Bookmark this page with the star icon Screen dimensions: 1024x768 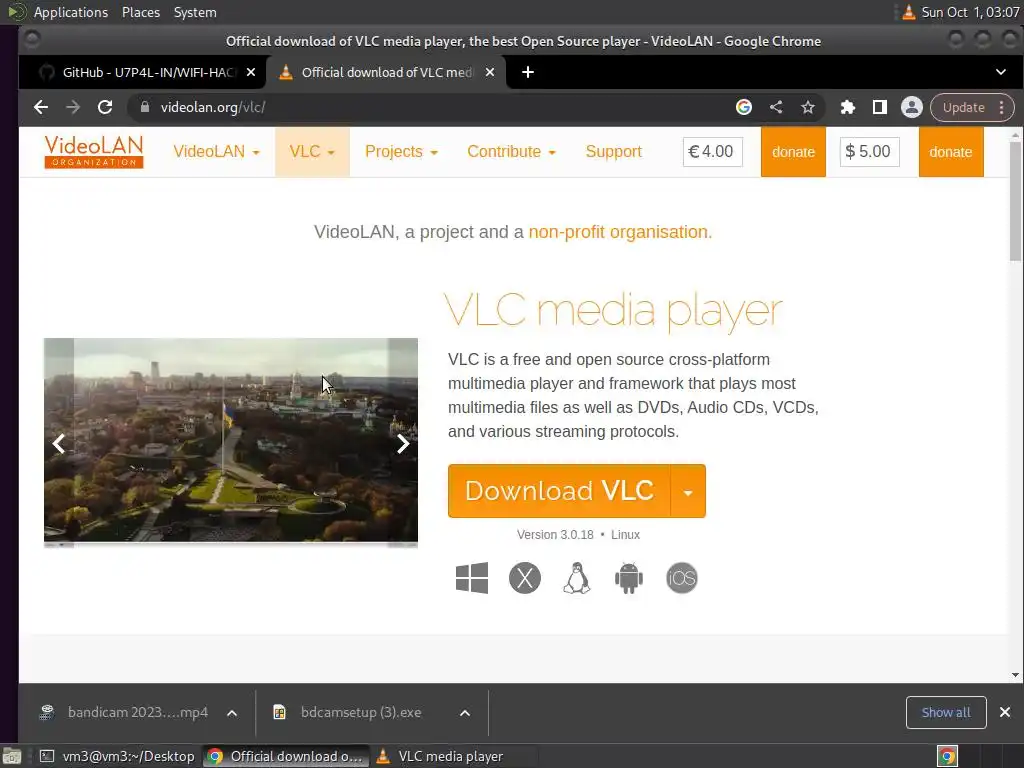pyautogui.click(x=808, y=107)
